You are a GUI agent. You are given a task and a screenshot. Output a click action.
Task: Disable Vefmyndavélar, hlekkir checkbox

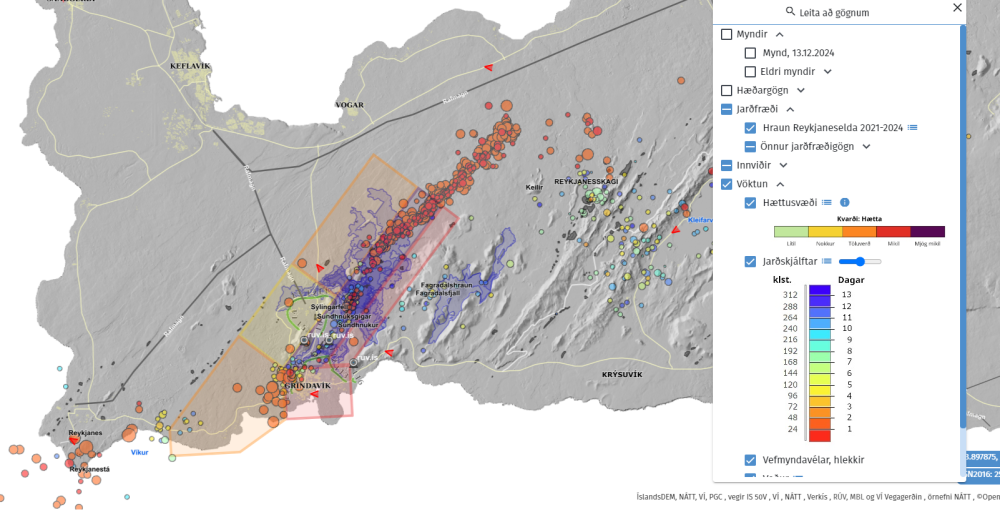point(750,460)
